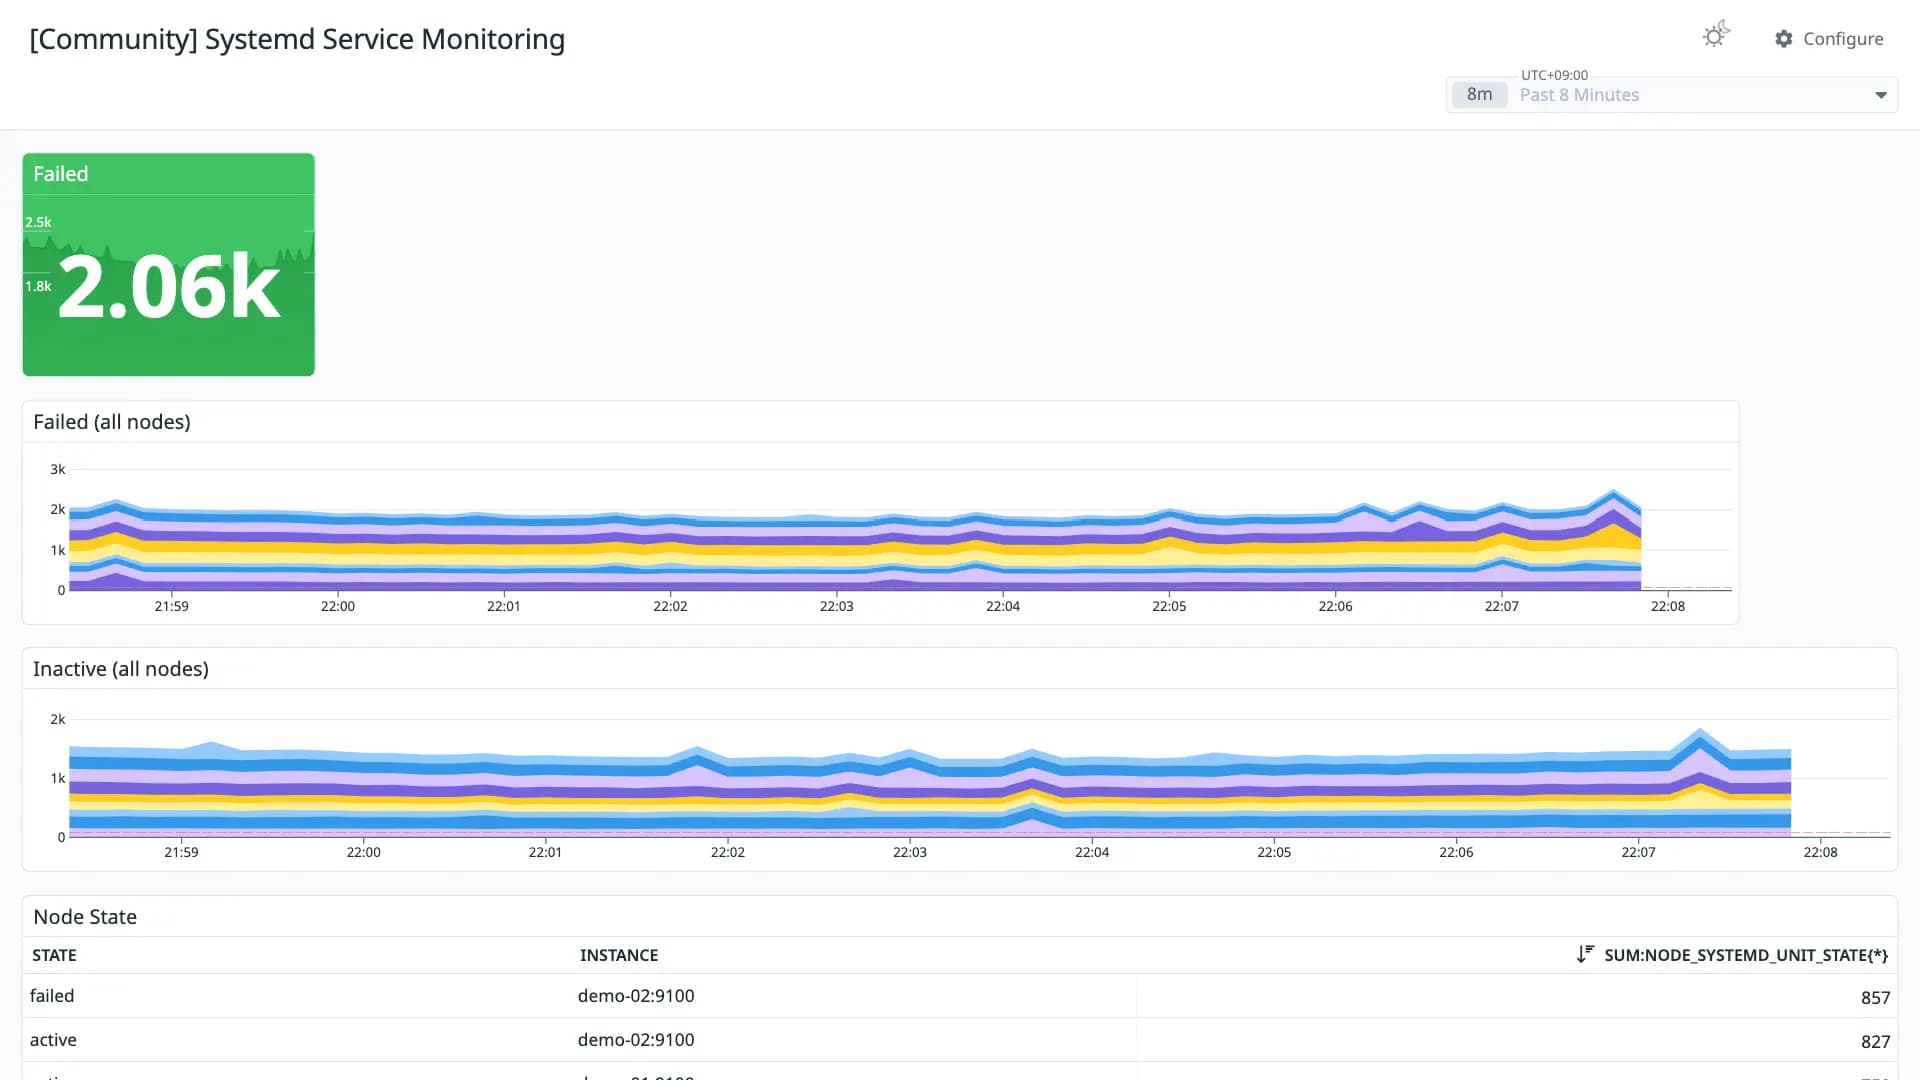Click the 22:03 marker on Inactive graph

coord(910,852)
